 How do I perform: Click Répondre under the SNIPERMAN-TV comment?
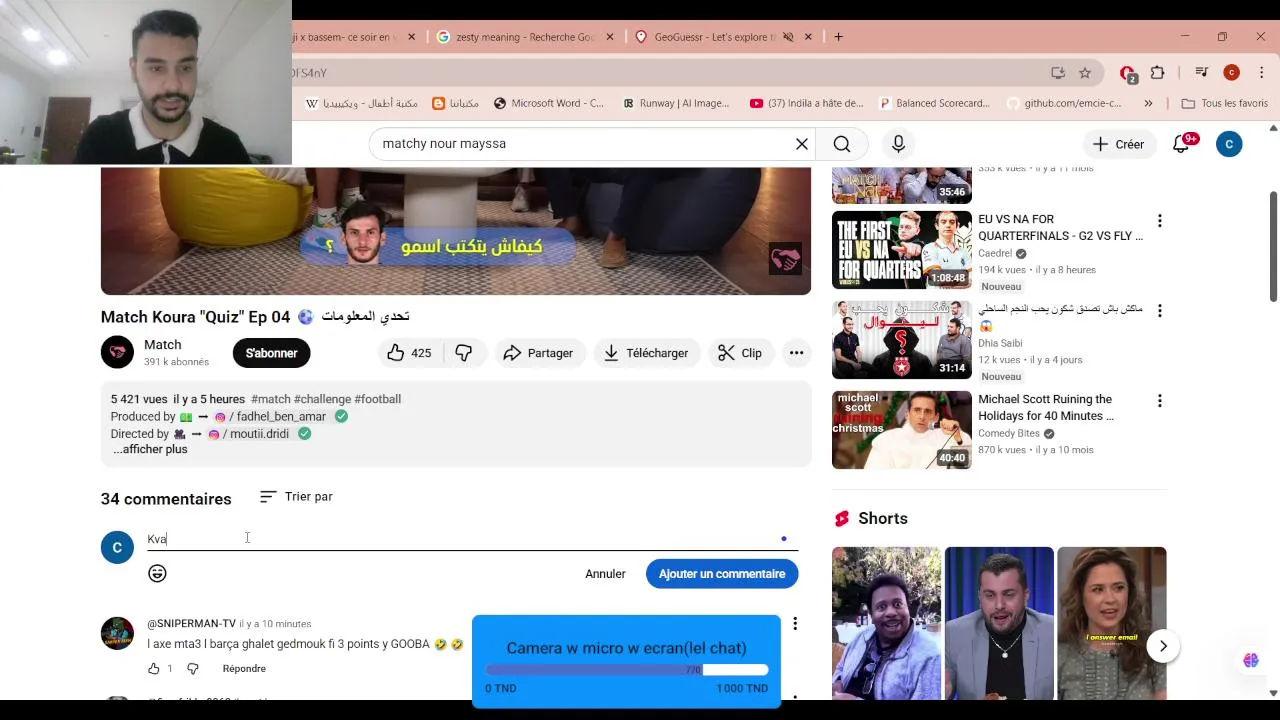[x=244, y=669]
